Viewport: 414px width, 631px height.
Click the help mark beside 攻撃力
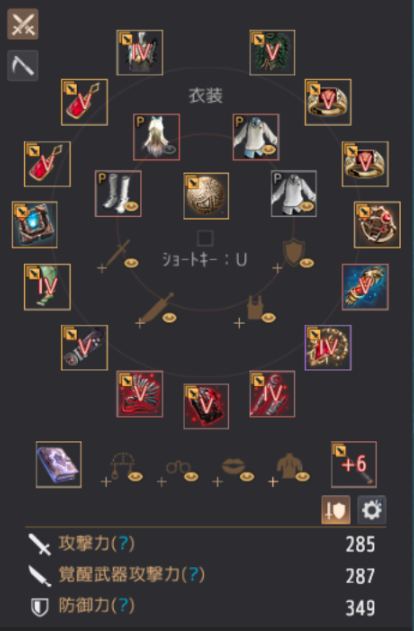pyautogui.click(x=123, y=543)
